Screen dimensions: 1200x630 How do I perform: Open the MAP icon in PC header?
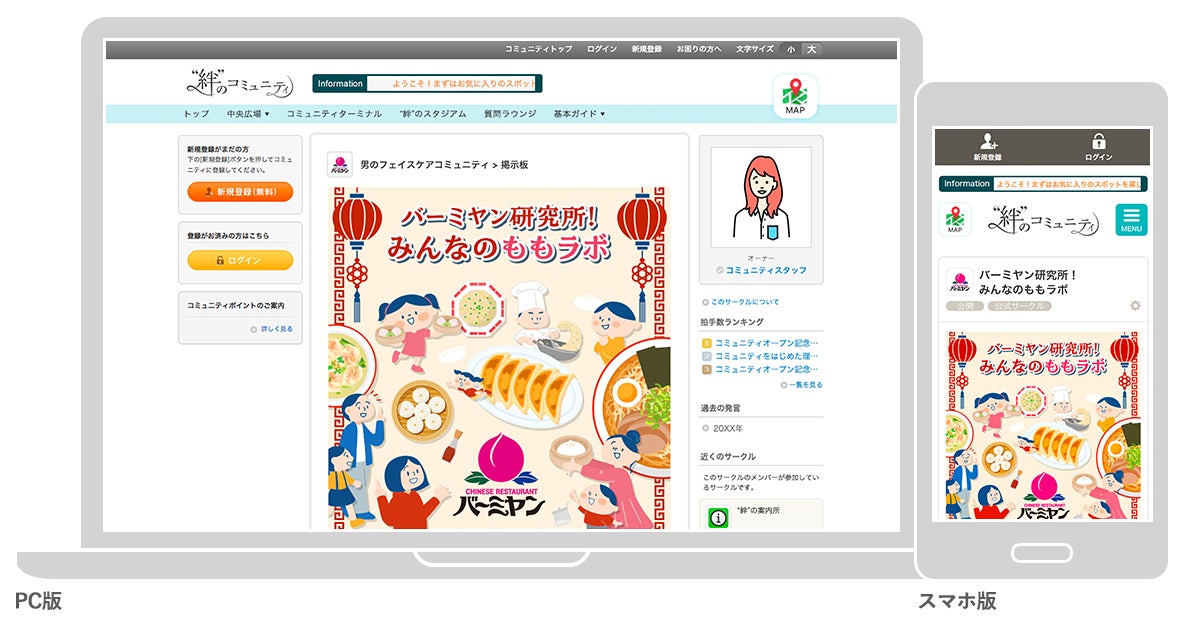[x=795, y=97]
